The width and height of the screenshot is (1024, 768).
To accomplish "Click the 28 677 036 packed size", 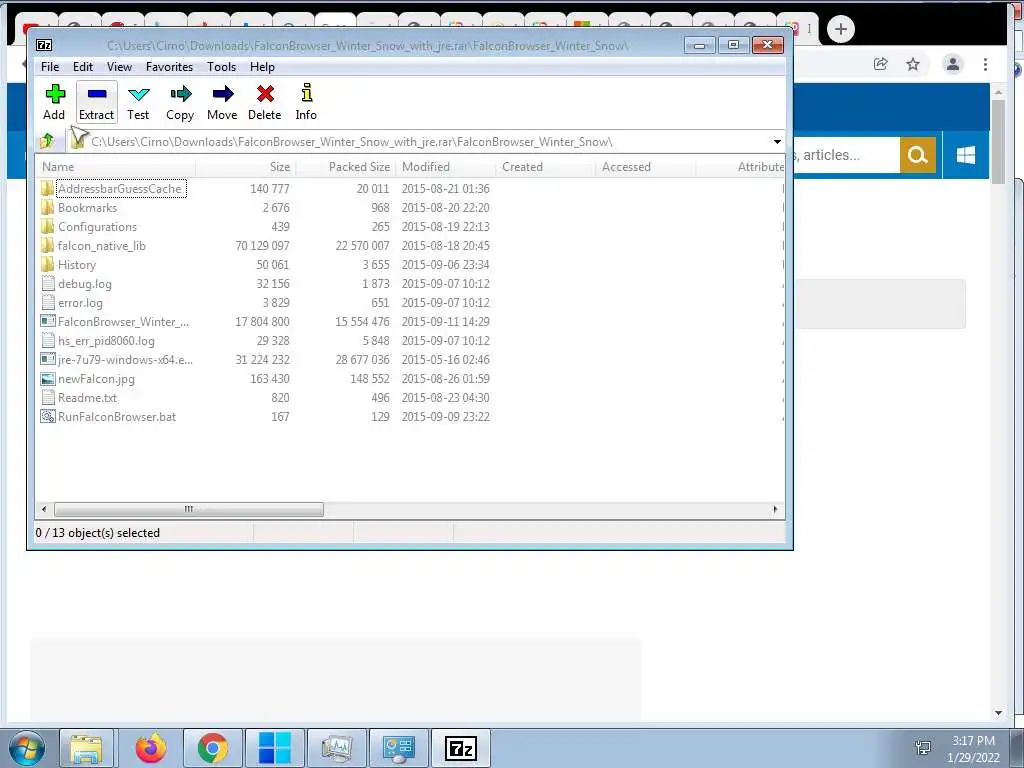I will (362, 360).
